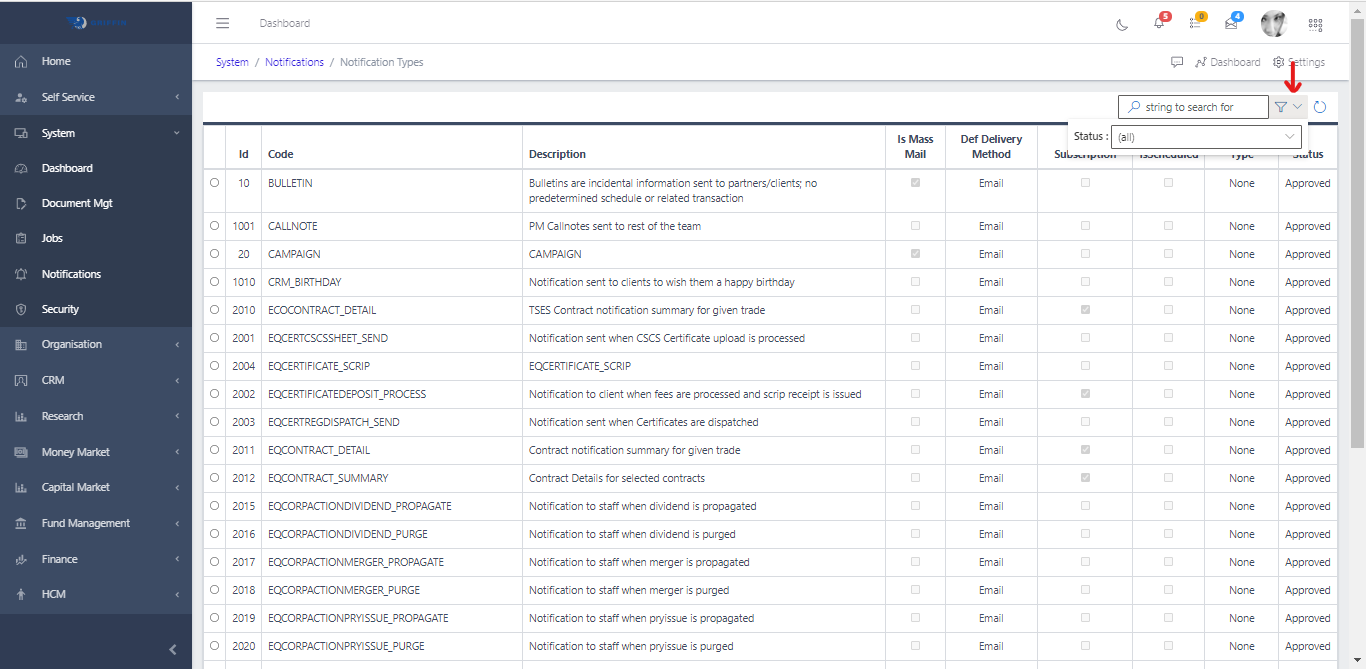This screenshot has width=1366, height=669.
Task: Collapse sidebar using bottom arrow icon
Action: [172, 649]
